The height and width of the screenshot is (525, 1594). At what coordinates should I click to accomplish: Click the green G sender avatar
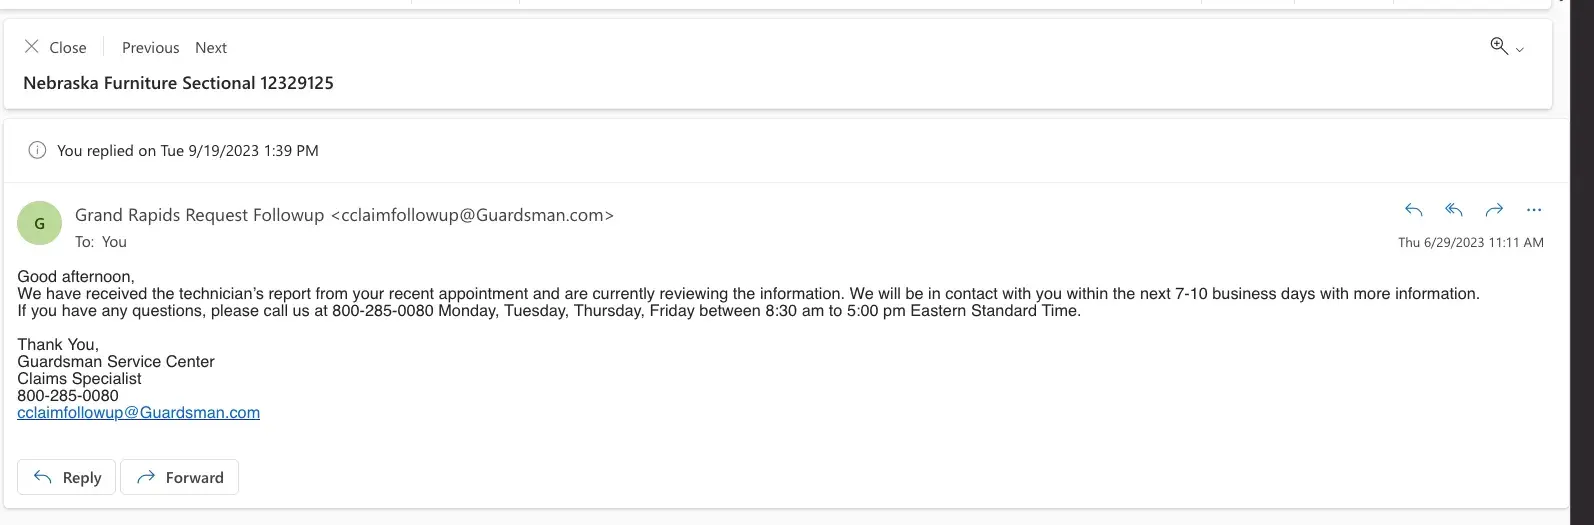(x=40, y=223)
